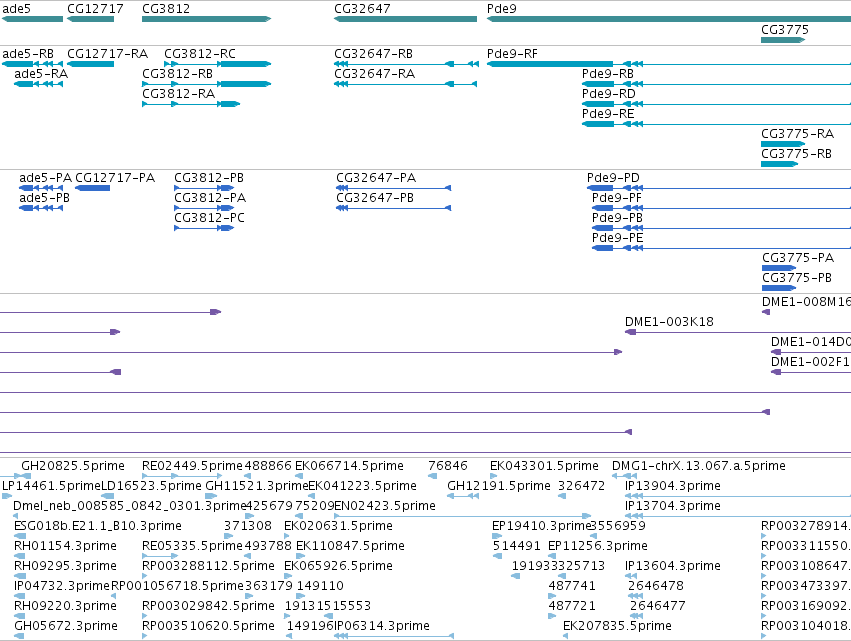
Task: Select the EP11256.3prime EST label
Action: (598, 546)
